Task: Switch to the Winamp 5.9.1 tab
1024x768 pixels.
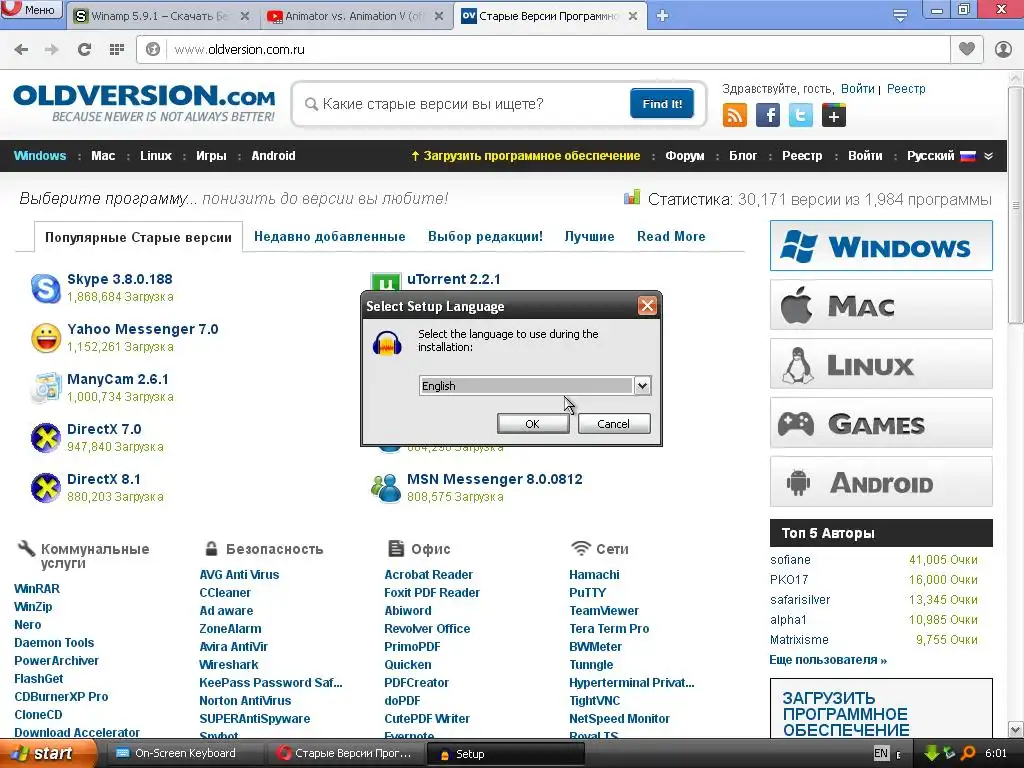Action: tap(161, 16)
